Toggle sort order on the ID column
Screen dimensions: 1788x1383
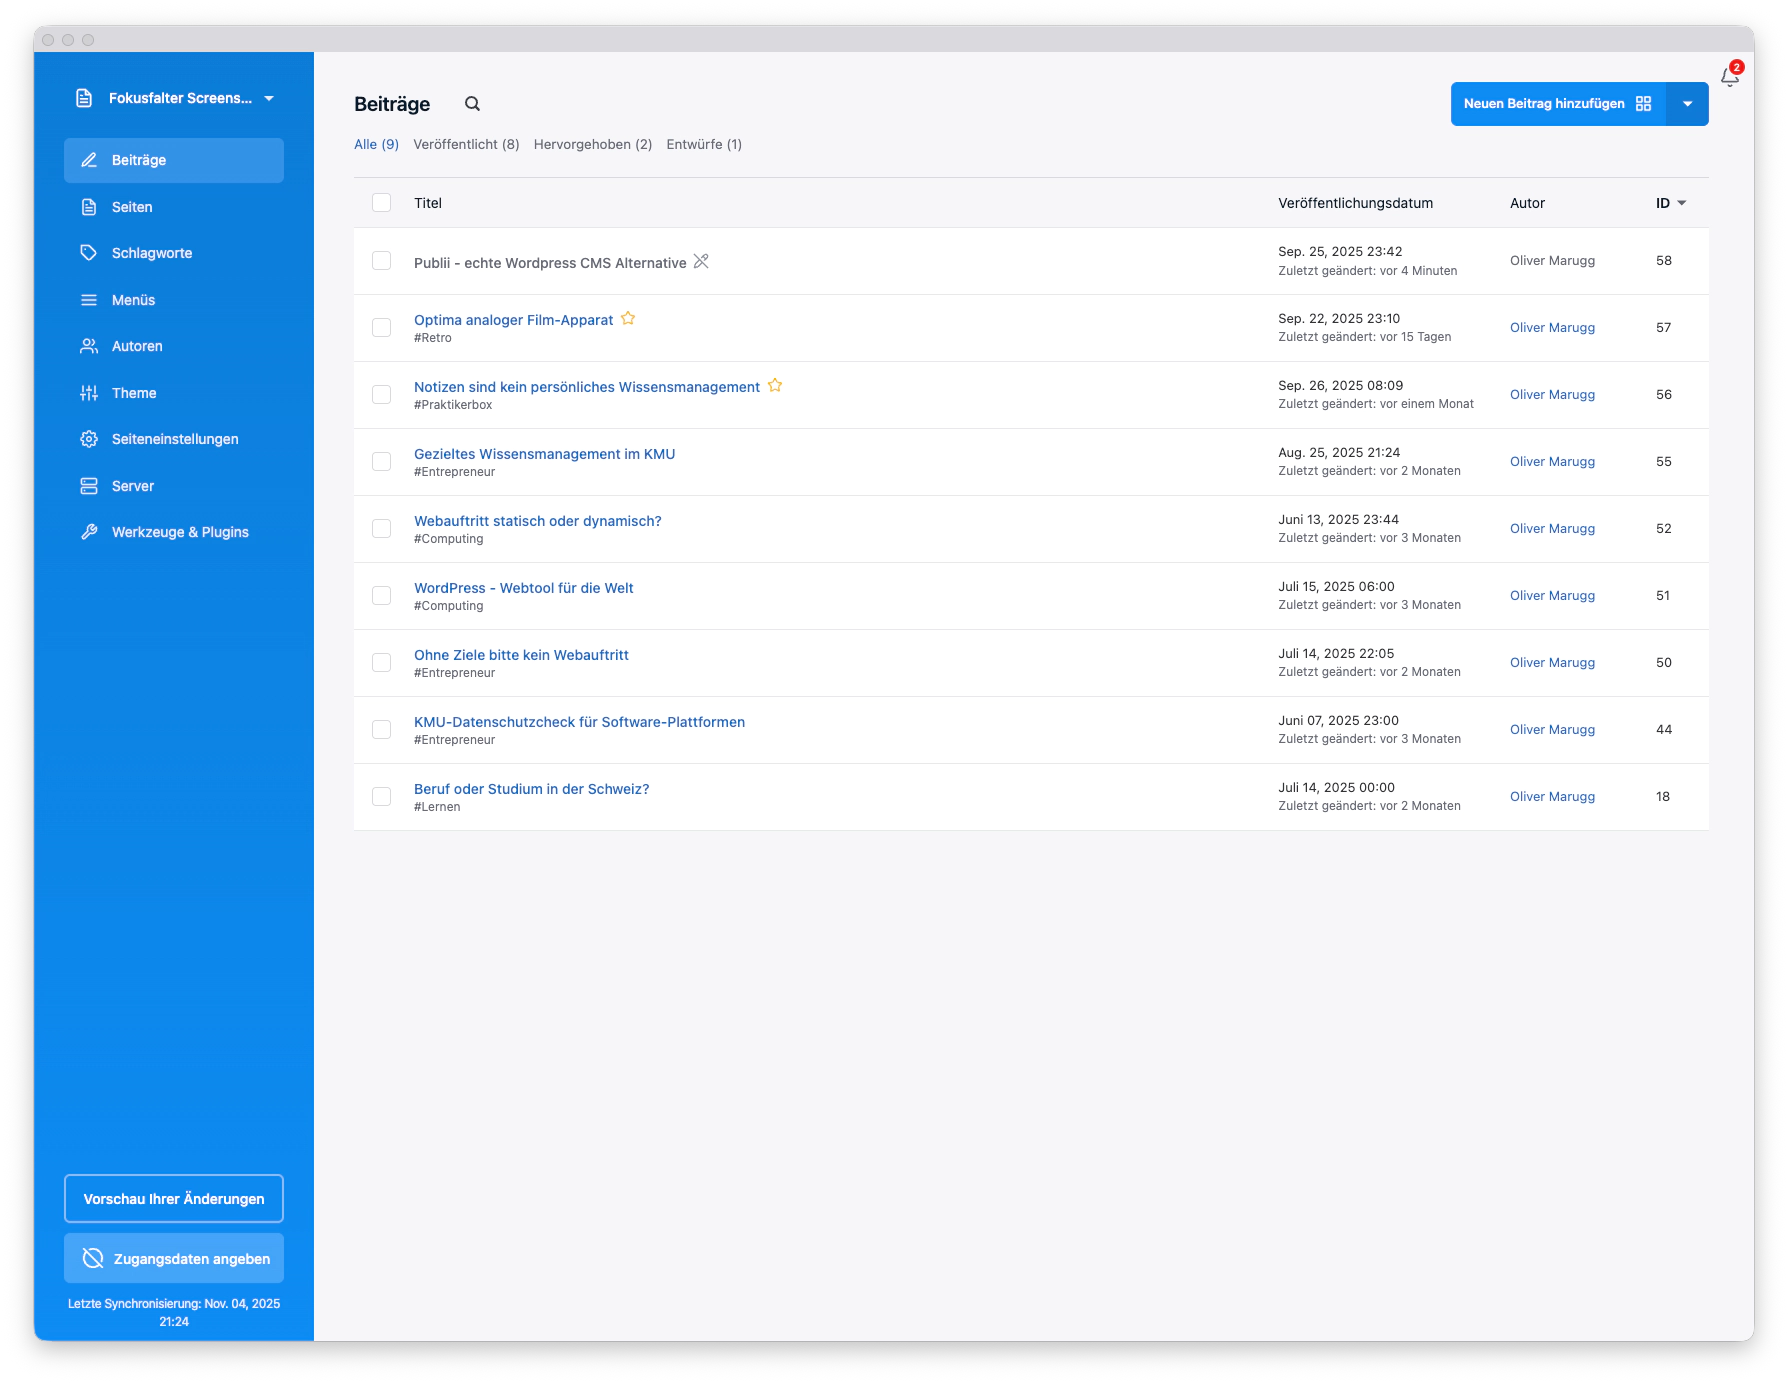pyautogui.click(x=1670, y=203)
